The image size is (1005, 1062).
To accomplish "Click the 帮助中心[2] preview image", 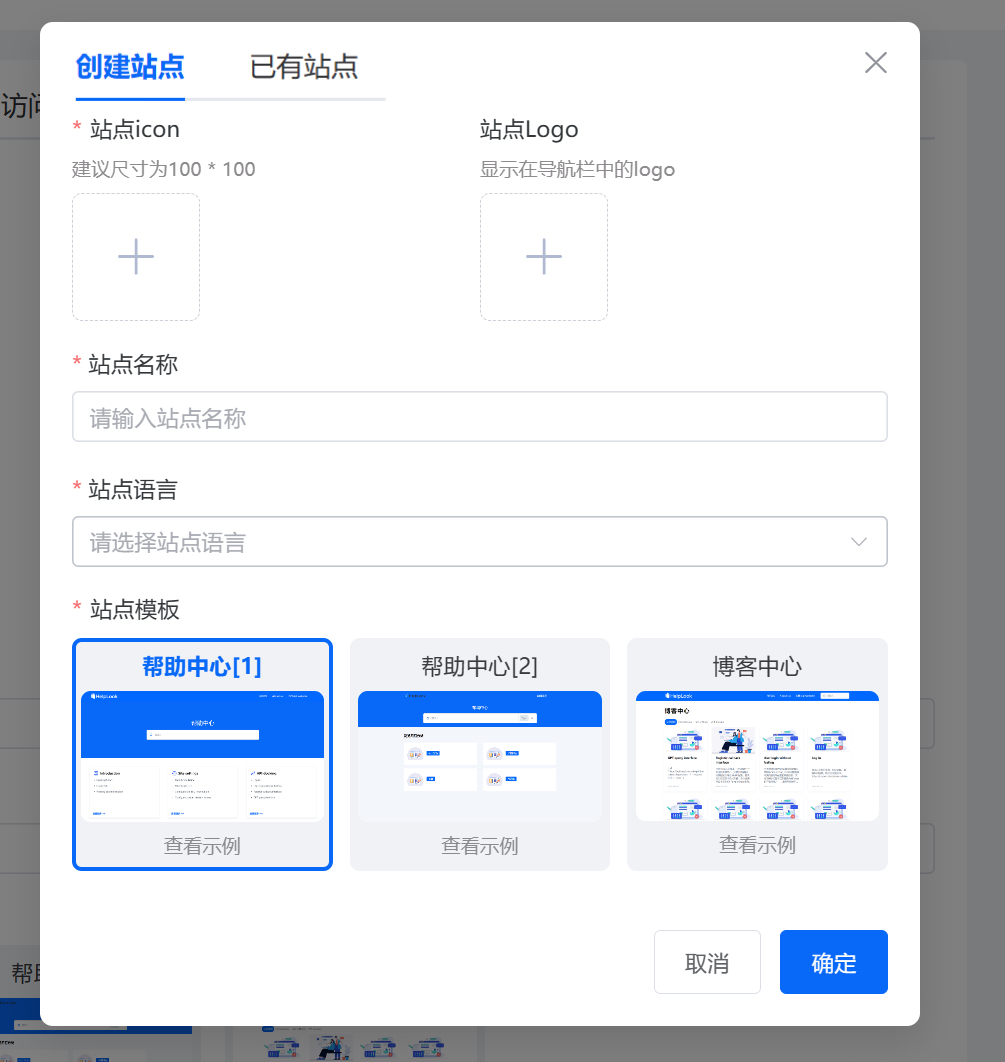I will tap(479, 756).
